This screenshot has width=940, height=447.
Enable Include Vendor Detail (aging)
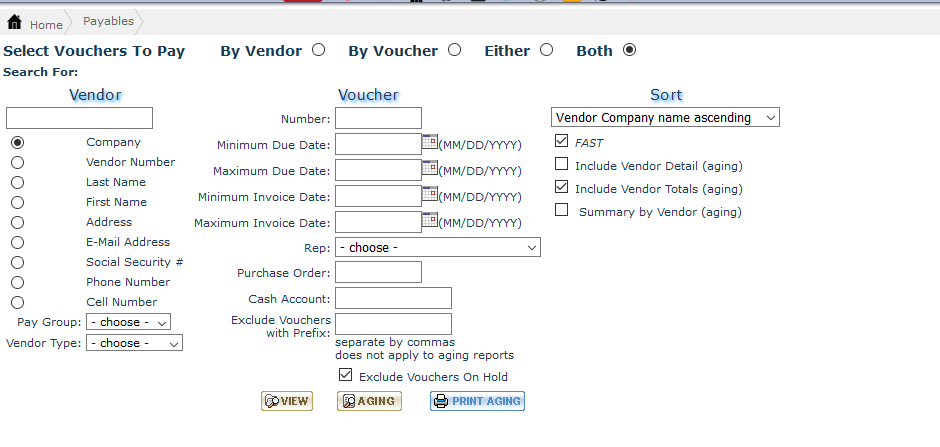coord(561,165)
